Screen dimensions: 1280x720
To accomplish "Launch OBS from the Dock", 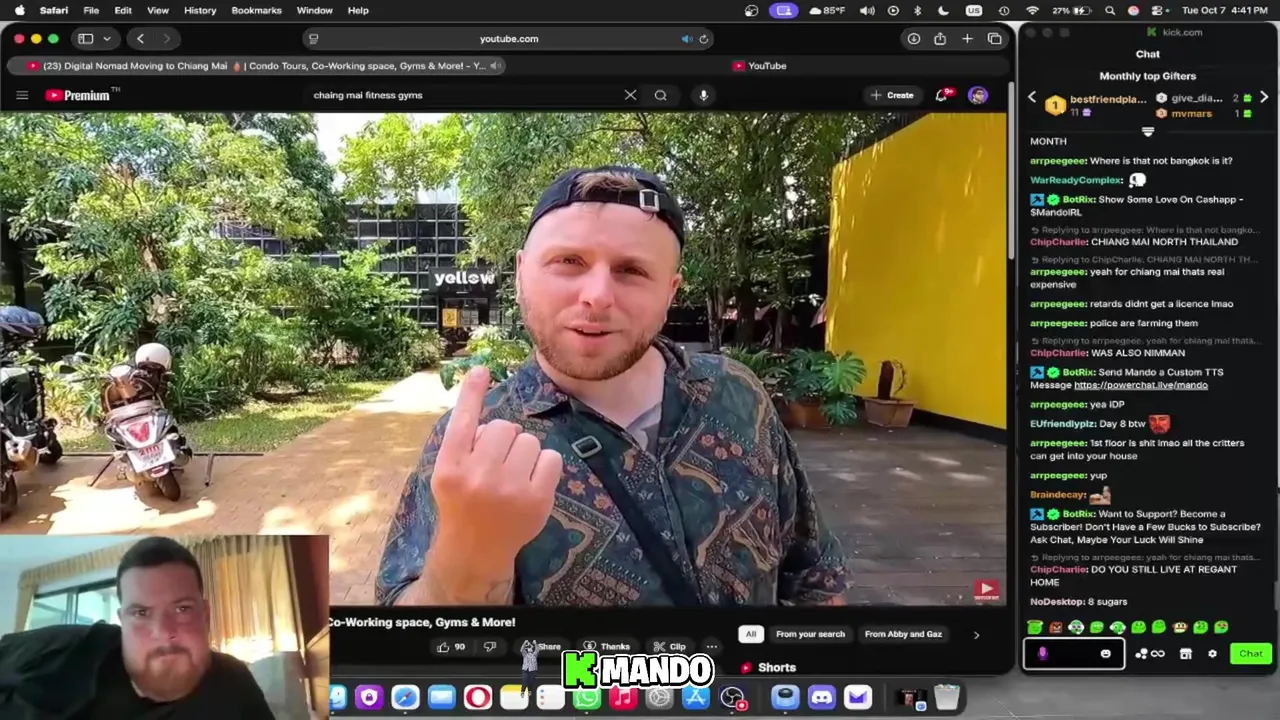I will (x=732, y=697).
